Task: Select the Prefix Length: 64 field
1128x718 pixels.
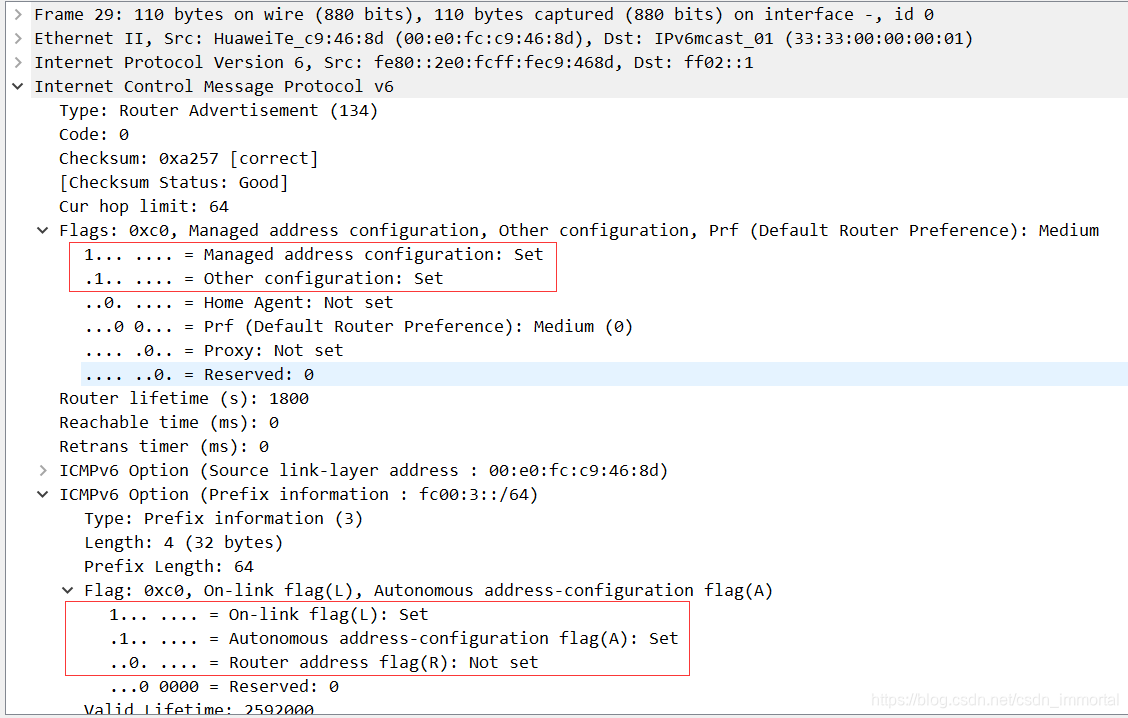Action: click(x=169, y=567)
